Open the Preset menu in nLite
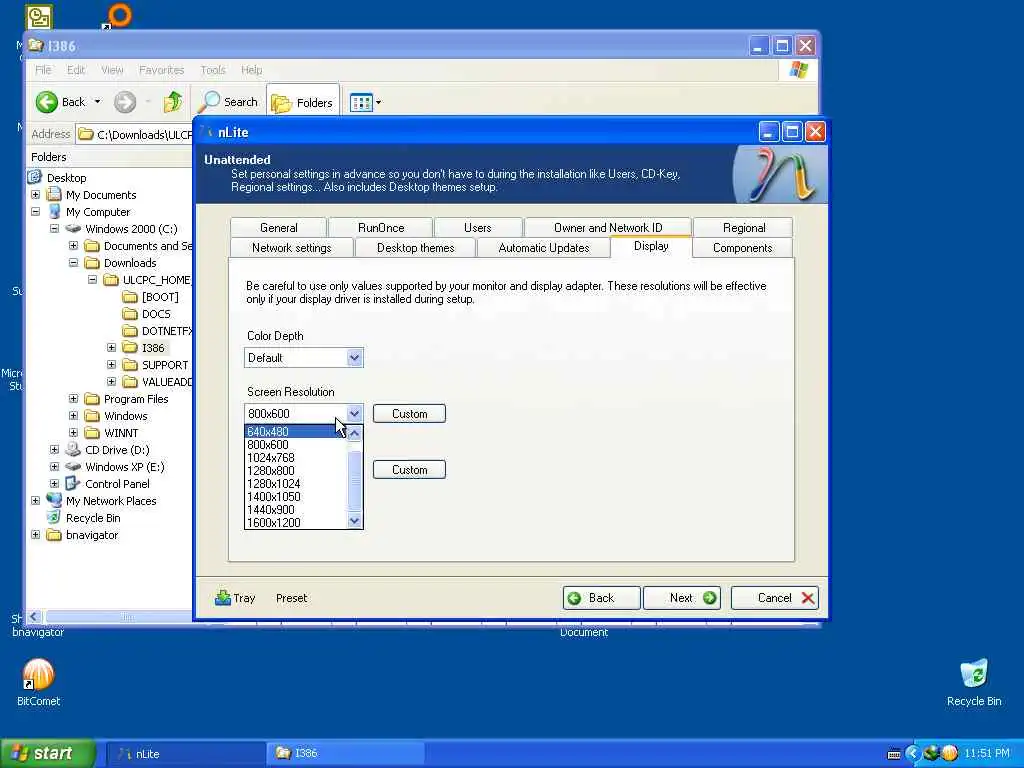 [x=291, y=598]
